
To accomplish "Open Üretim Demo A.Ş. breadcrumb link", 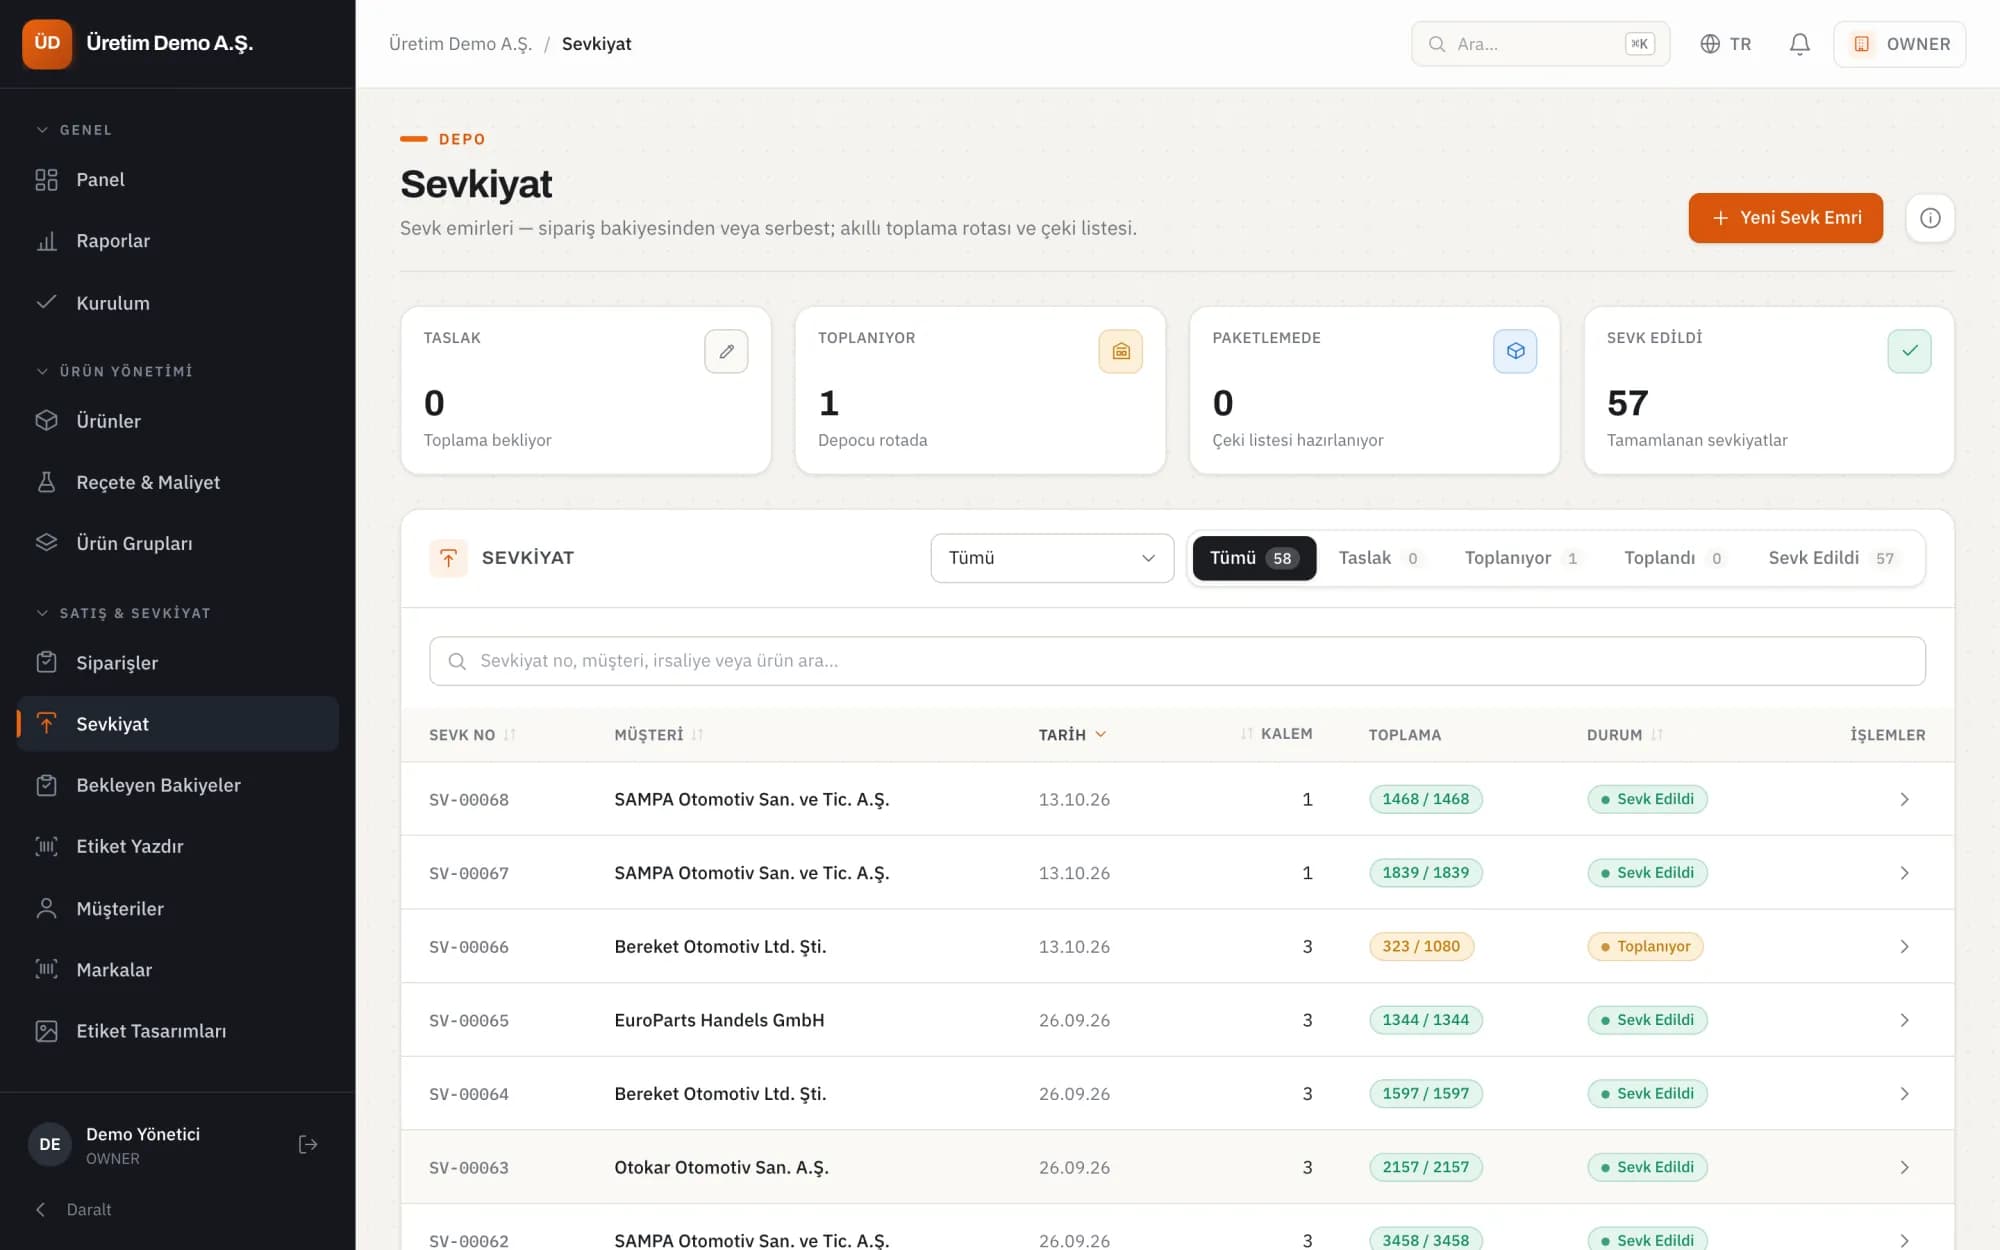I will (460, 44).
